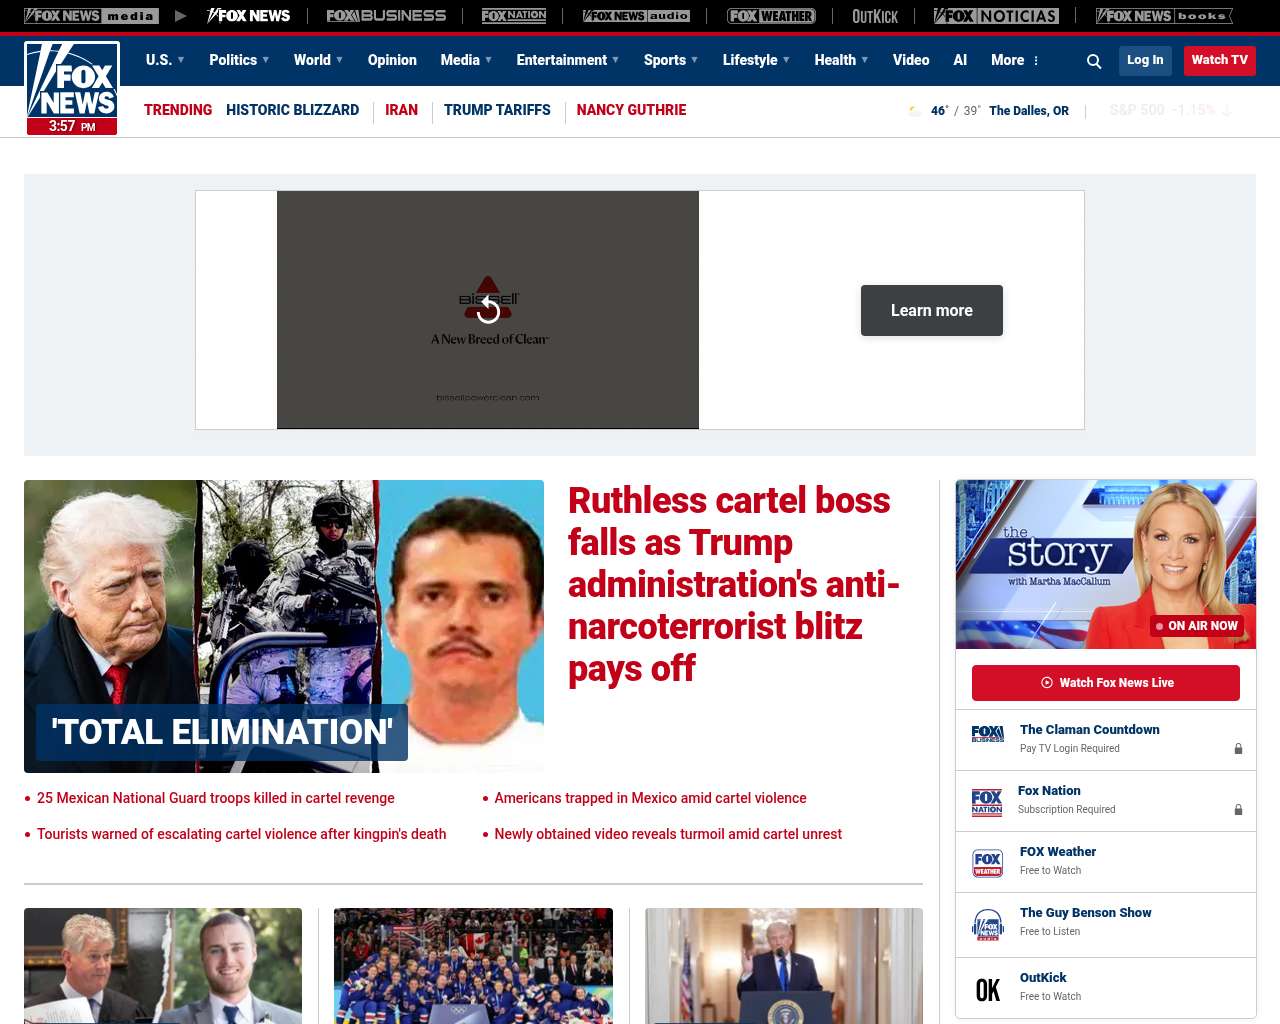Image resolution: width=1280 pixels, height=1024 pixels.
Task: Click the Fox Noticias logo
Action: coord(996,16)
